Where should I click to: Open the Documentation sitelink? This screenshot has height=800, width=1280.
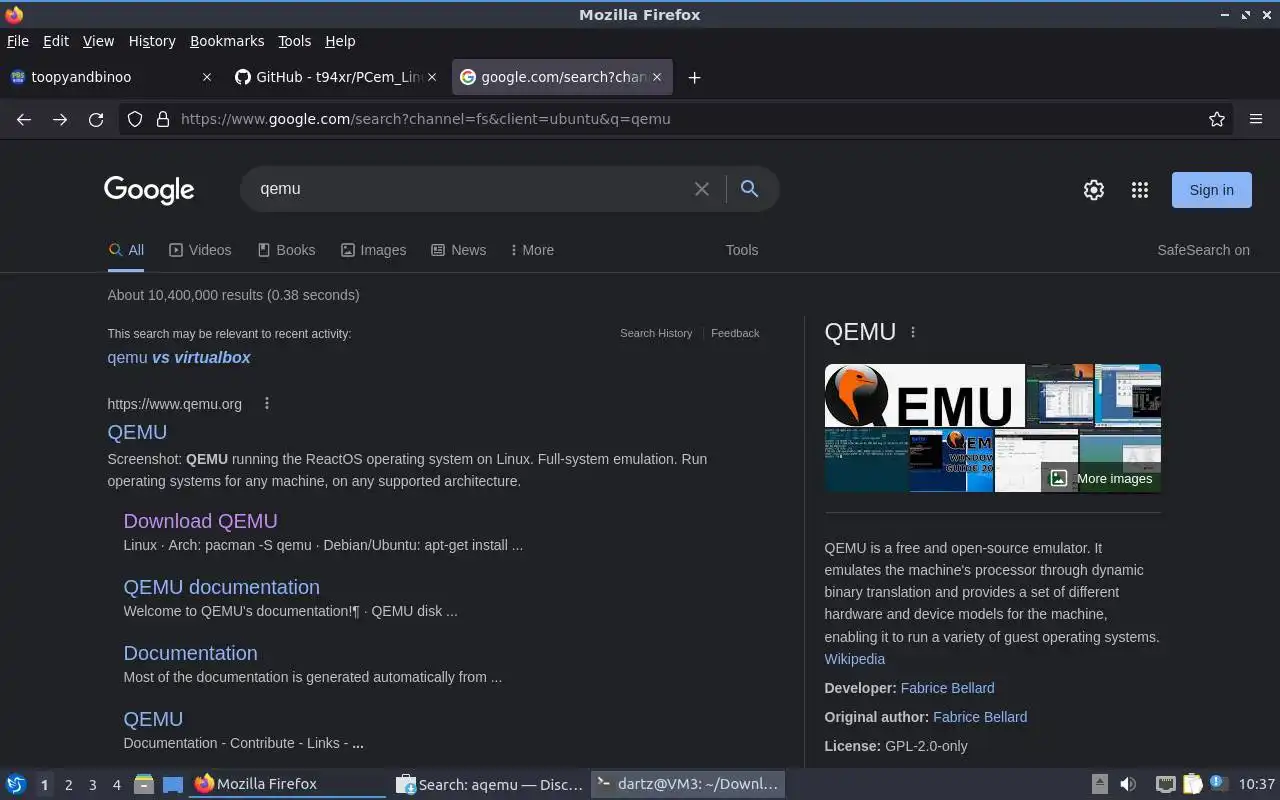[x=190, y=653]
